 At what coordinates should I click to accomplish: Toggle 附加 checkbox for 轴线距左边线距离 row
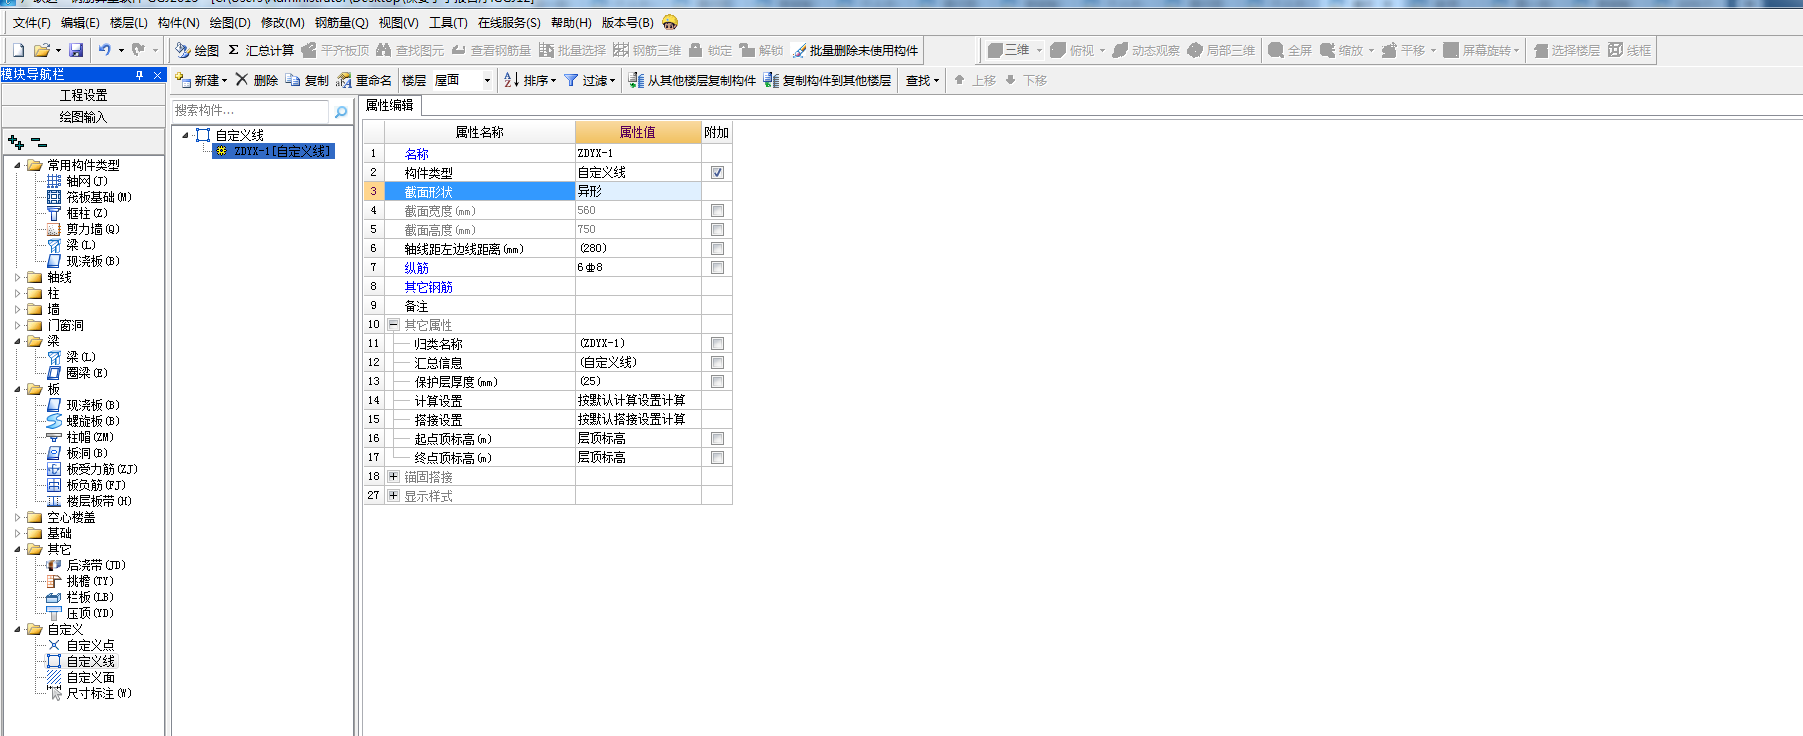(717, 248)
